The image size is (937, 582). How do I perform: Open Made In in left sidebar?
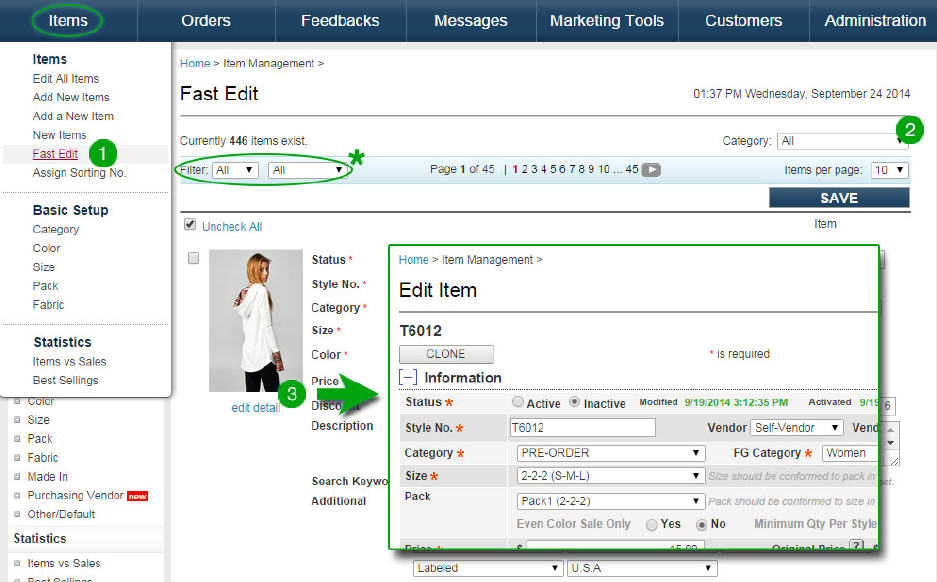[48, 477]
